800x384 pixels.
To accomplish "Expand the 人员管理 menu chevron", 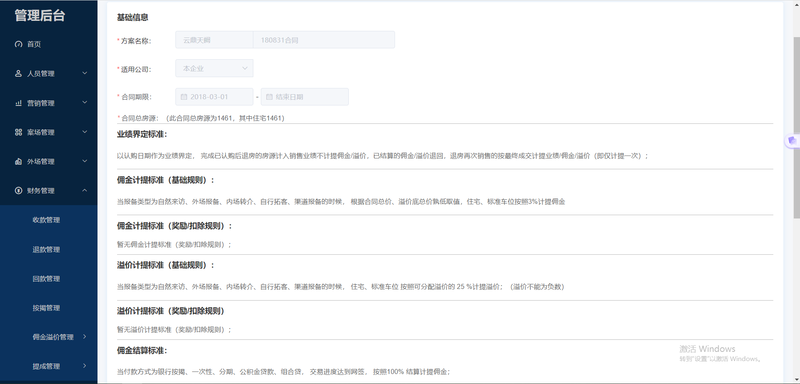I will tap(85, 73).
